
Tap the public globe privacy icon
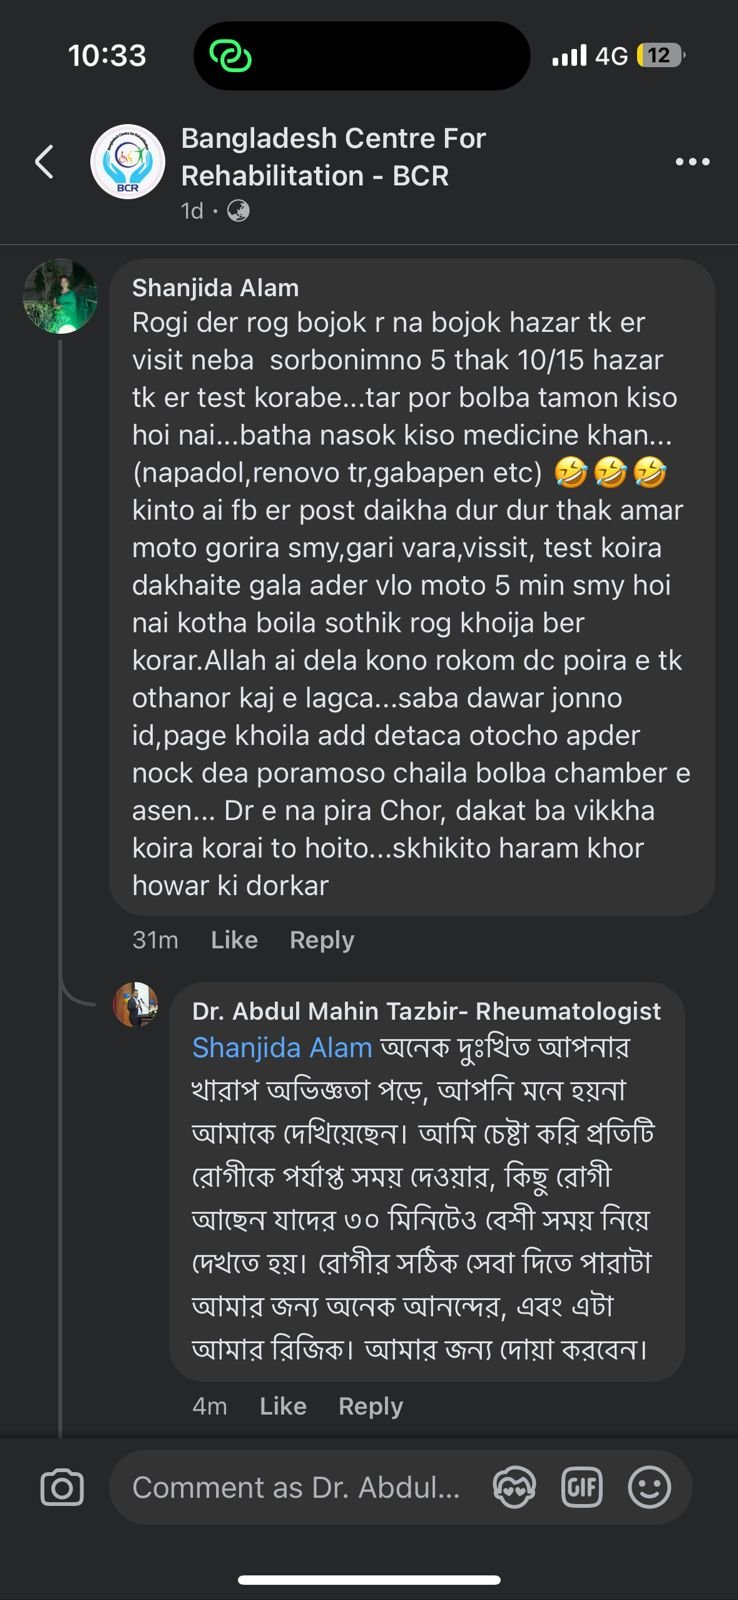pyautogui.click(x=238, y=211)
